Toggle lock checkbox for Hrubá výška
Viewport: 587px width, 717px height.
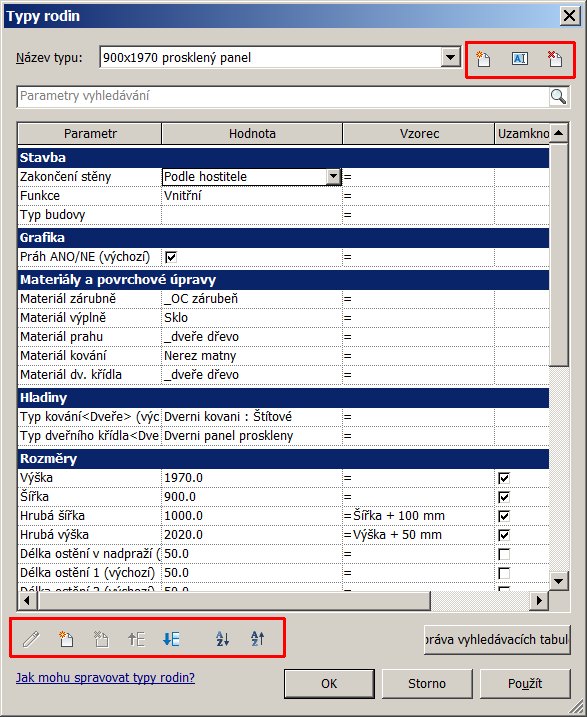pyautogui.click(x=504, y=535)
